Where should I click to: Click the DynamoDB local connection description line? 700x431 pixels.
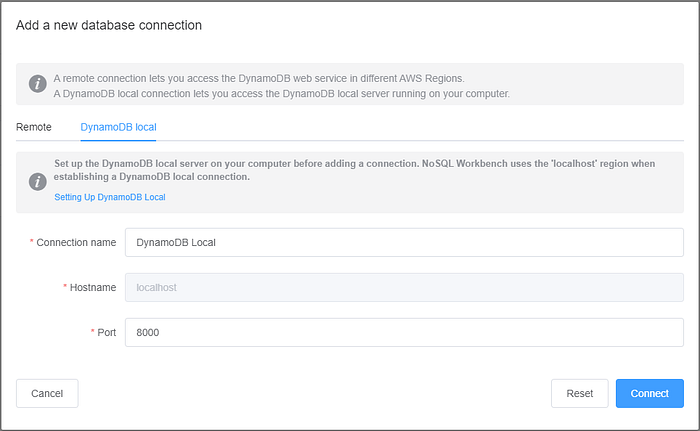281,94
